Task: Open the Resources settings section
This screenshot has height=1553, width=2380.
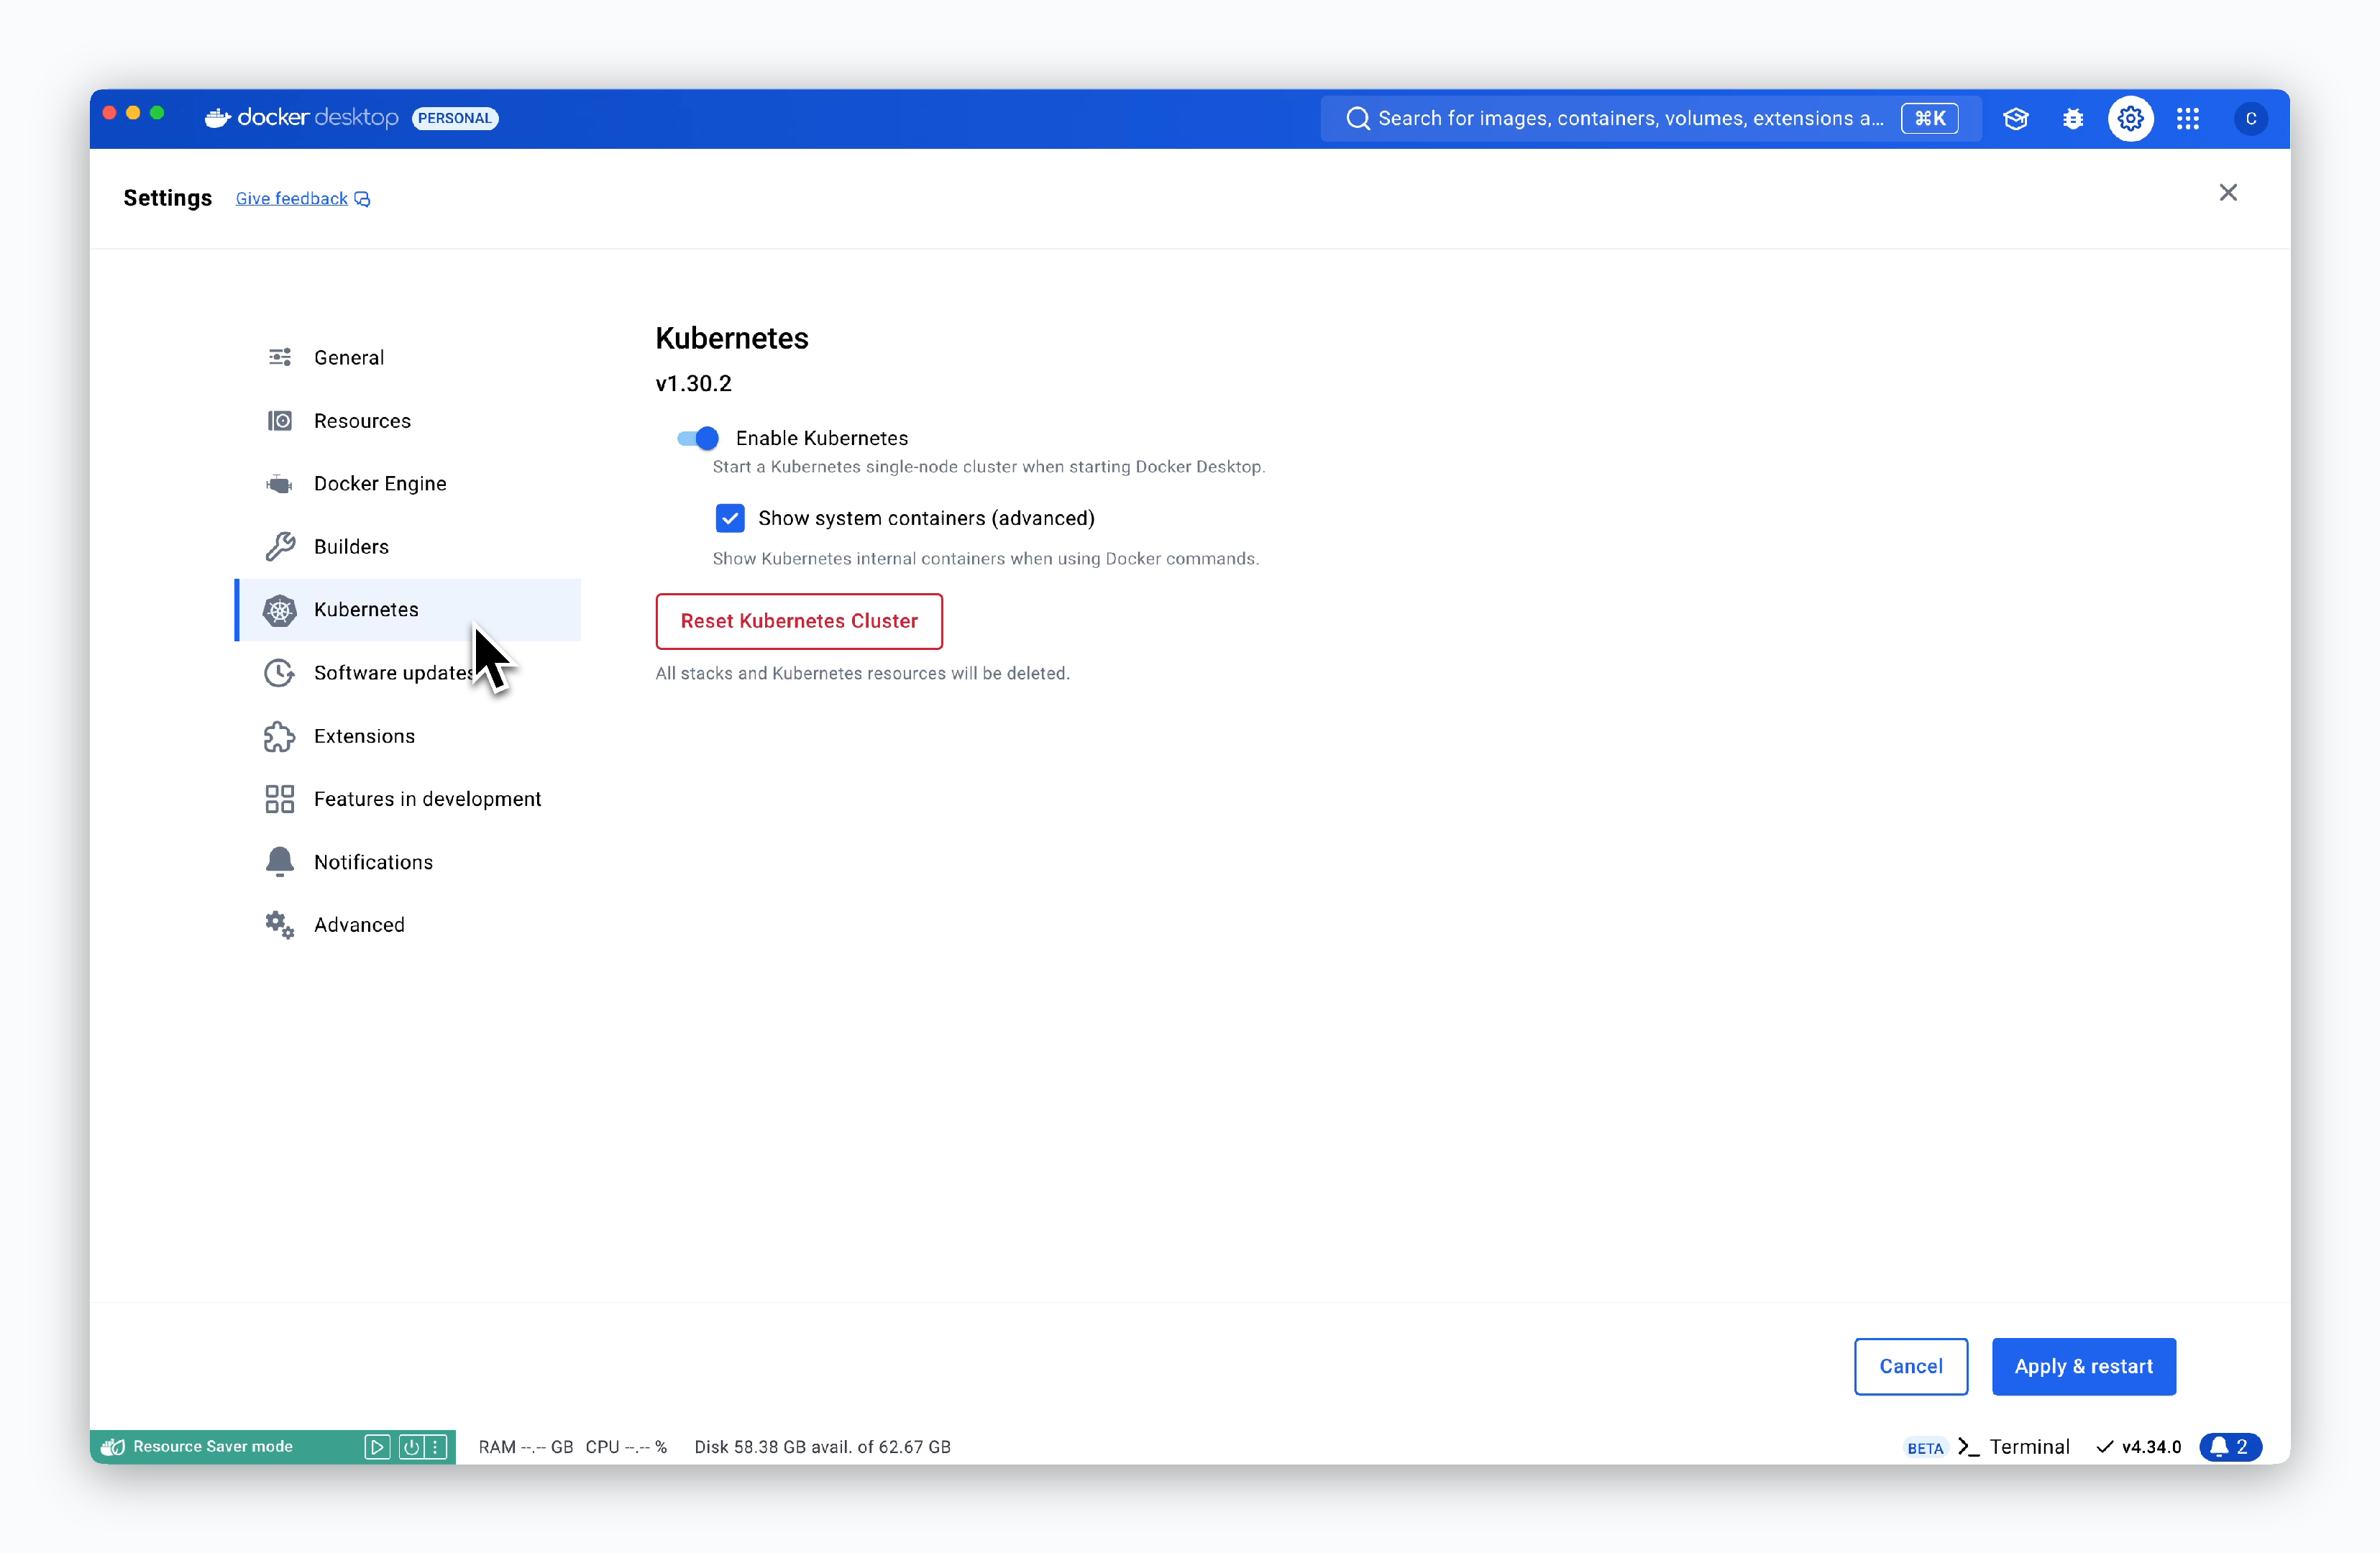Action: point(408,421)
